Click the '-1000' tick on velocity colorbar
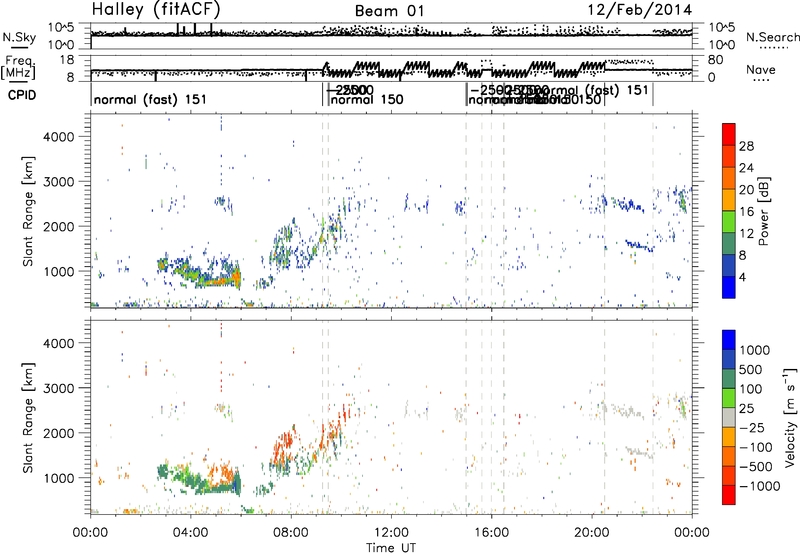The height and width of the screenshot is (554, 800). (x=759, y=486)
